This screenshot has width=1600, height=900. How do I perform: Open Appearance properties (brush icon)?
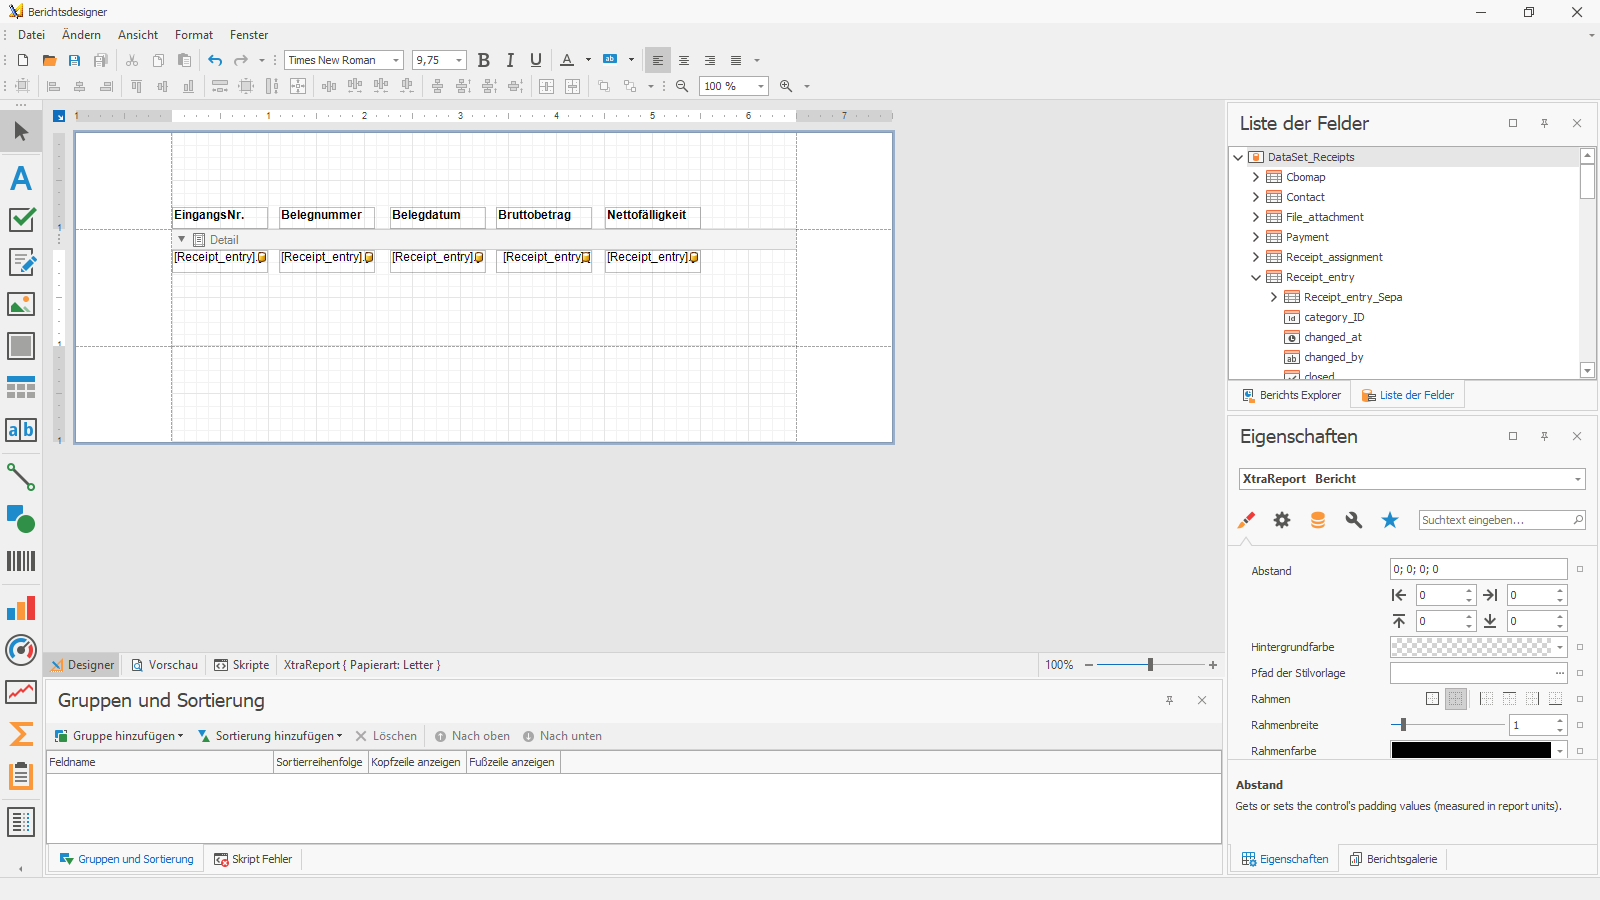coord(1246,520)
